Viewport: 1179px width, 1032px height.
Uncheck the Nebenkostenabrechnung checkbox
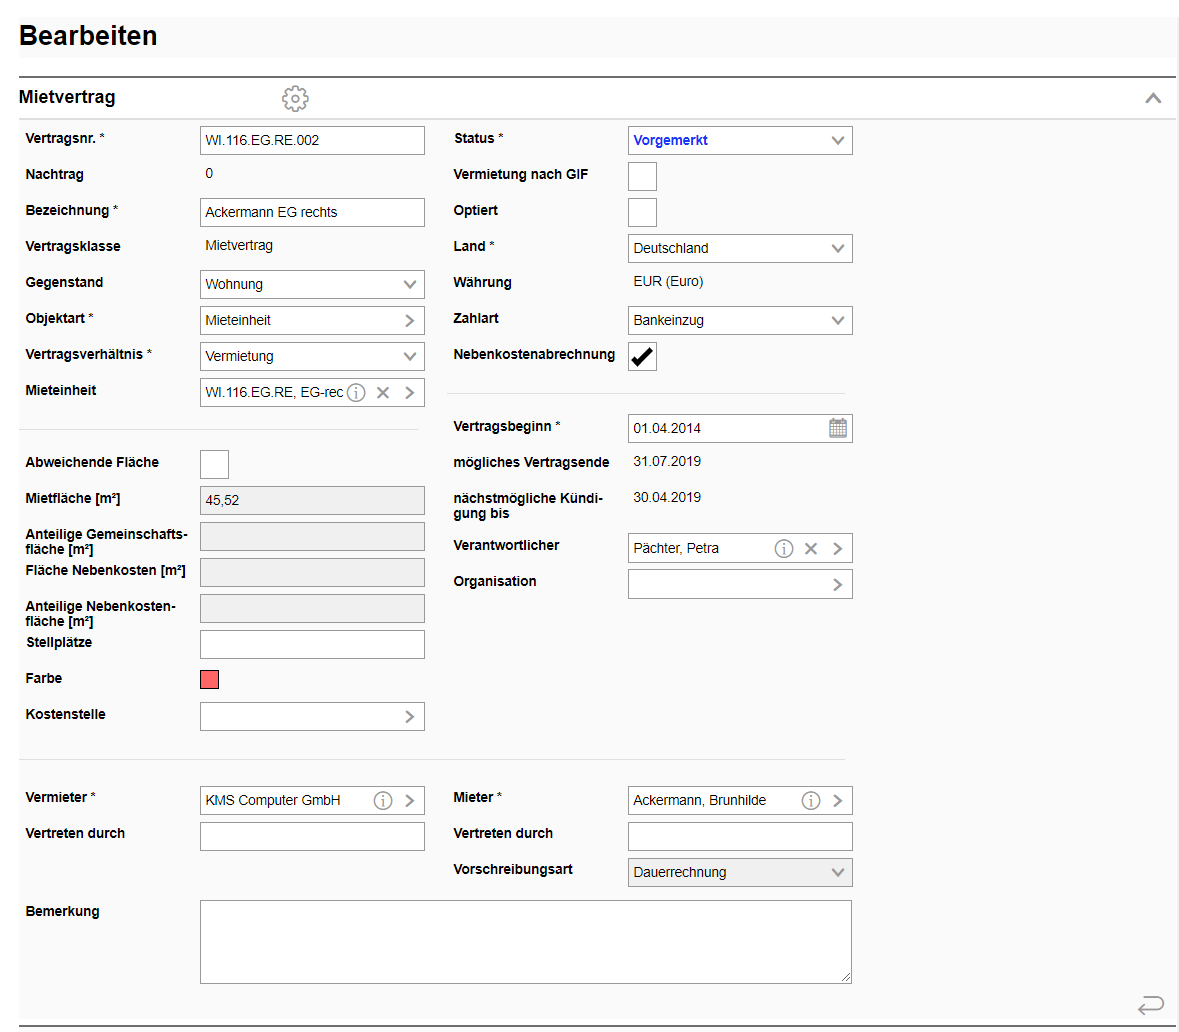point(642,356)
